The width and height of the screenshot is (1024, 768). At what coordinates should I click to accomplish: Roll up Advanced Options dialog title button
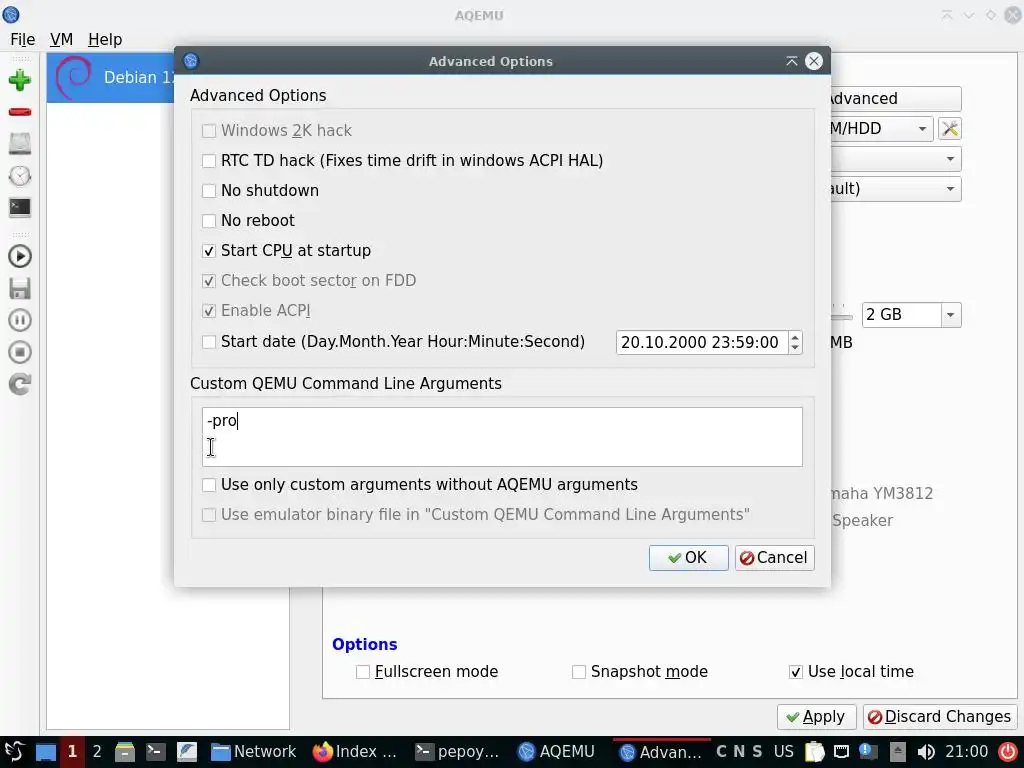(x=792, y=61)
